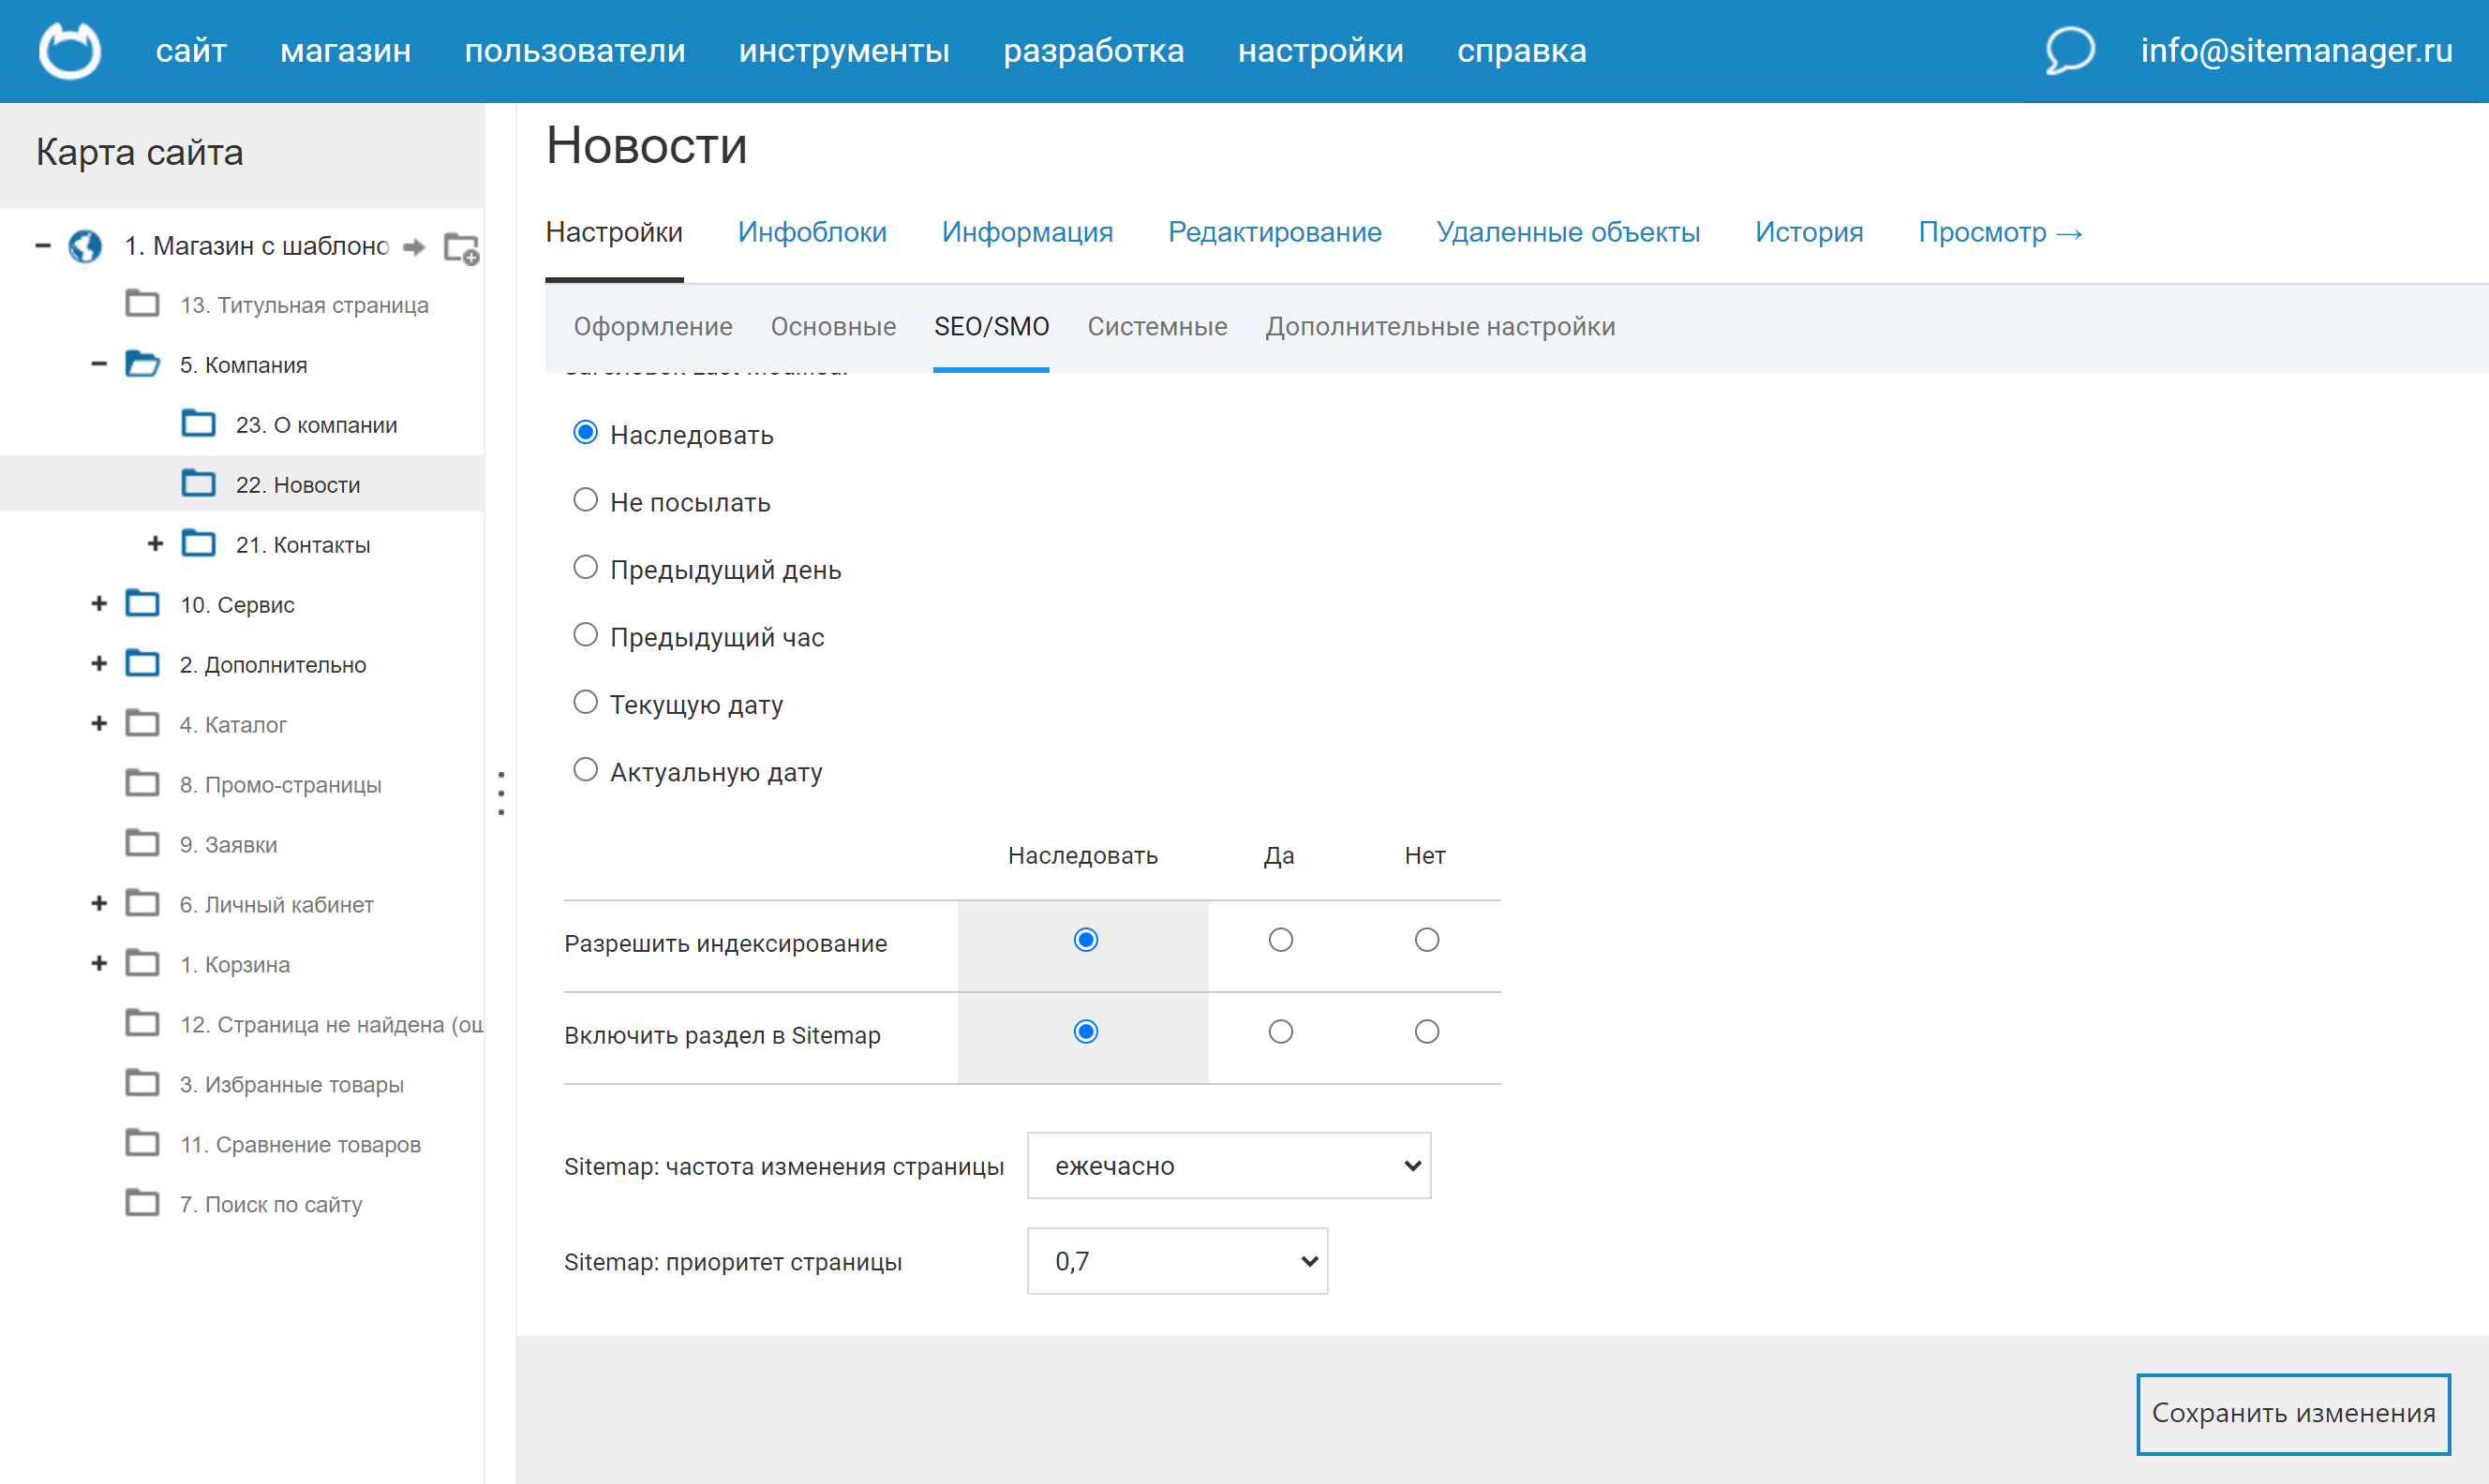2489x1484 pixels.
Task: Select the Не посылать radio option
Action: click(x=586, y=499)
